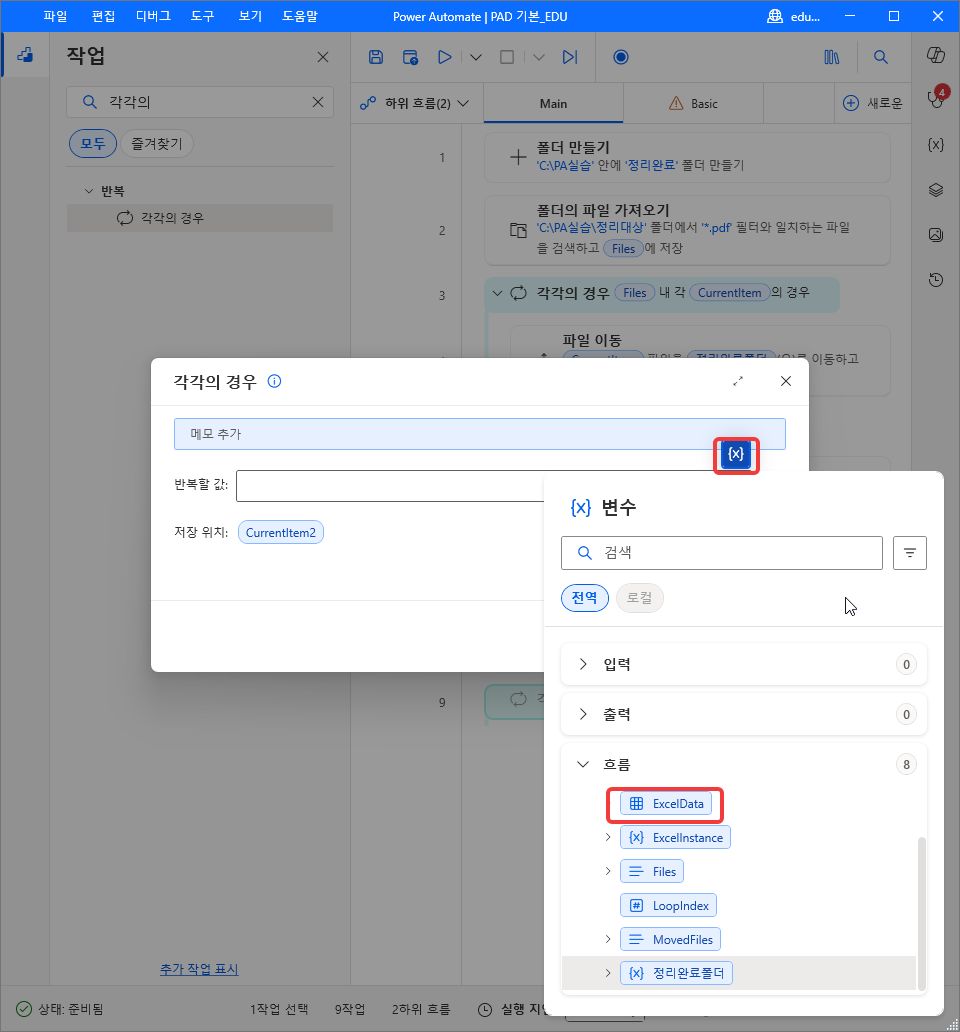Image resolution: width=960 pixels, height=1032 pixels.
Task: Open the UI elements layers icon
Action: click(x=936, y=190)
